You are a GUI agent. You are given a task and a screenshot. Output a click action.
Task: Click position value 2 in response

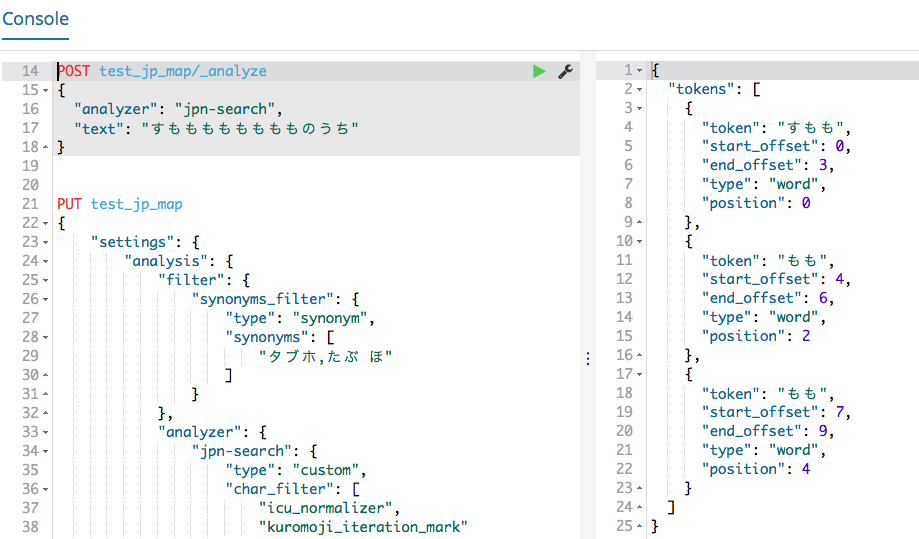(x=806, y=336)
